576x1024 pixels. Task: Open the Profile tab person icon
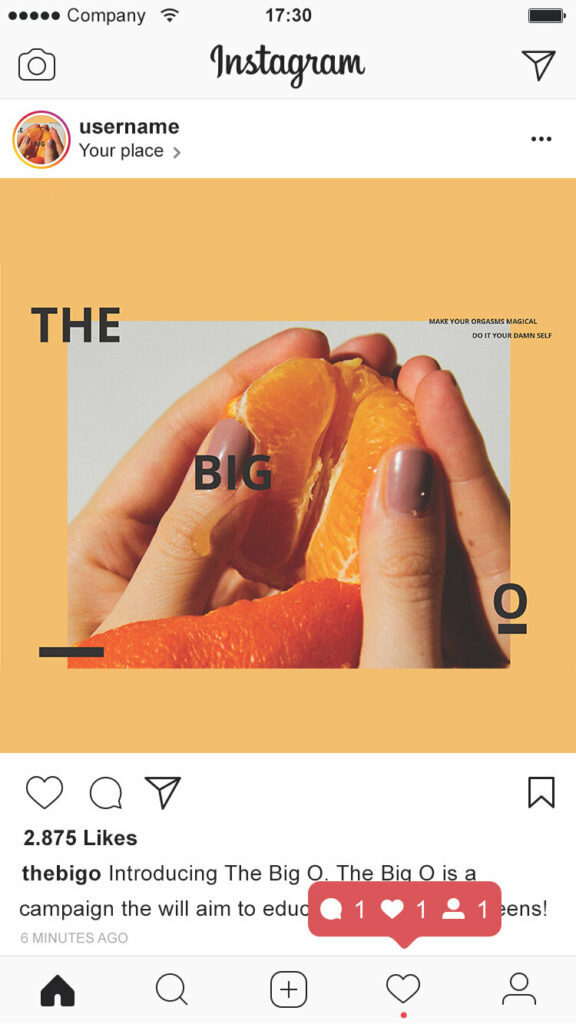click(x=519, y=989)
